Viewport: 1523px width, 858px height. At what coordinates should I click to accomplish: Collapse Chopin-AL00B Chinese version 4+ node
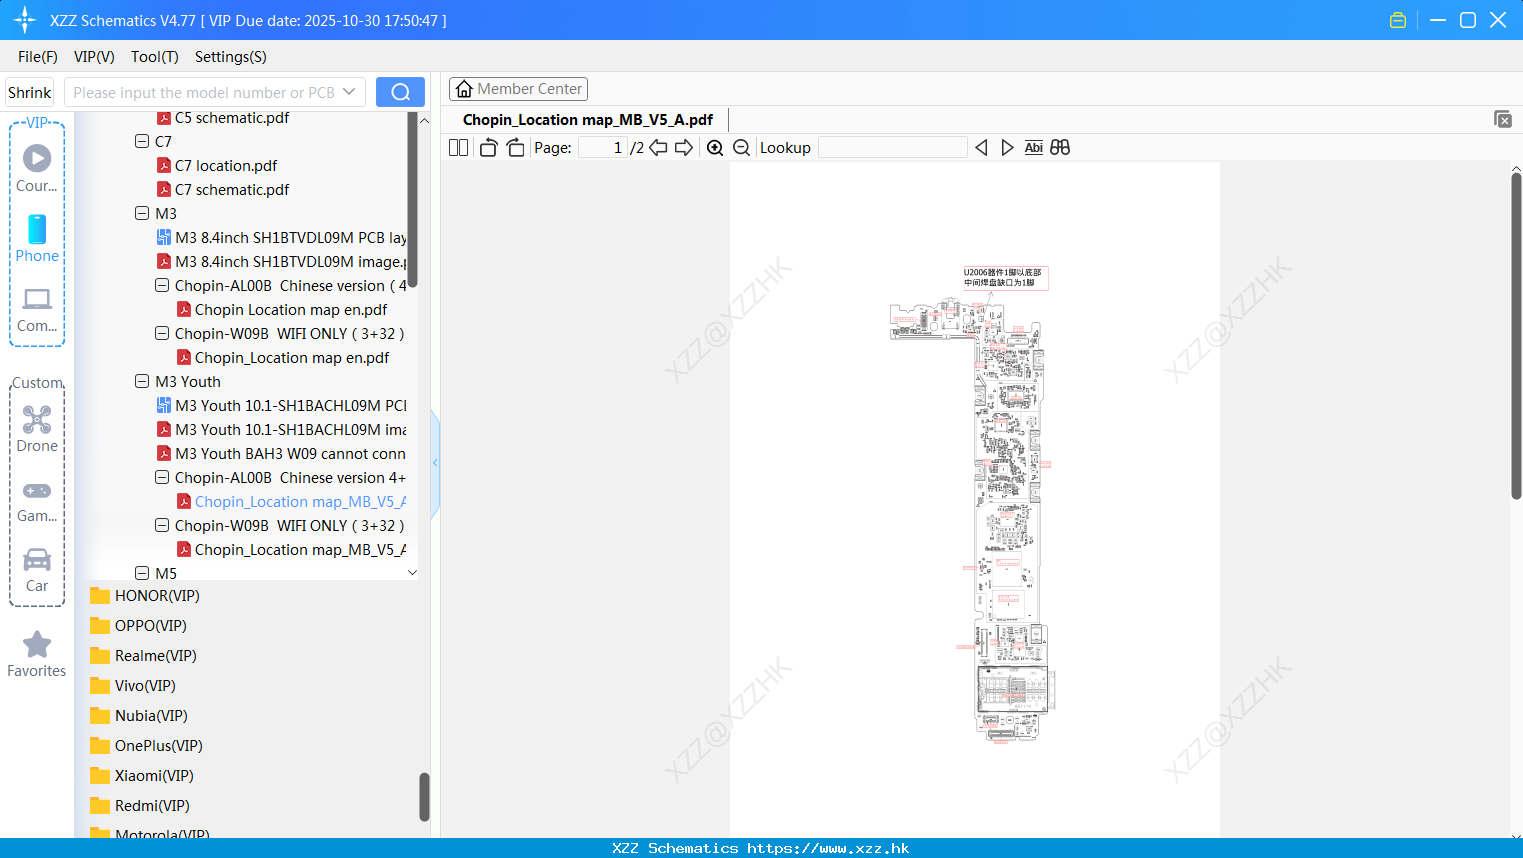pyautogui.click(x=162, y=477)
